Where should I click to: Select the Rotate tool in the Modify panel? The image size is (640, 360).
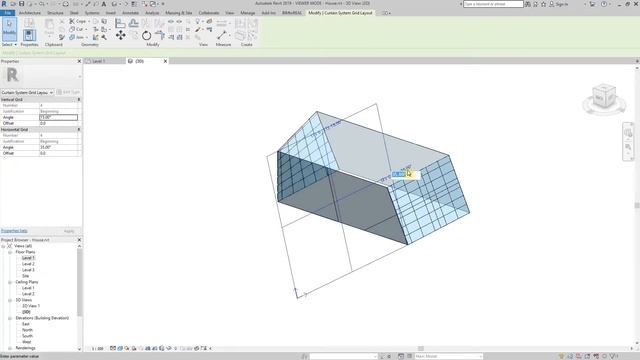[146, 36]
